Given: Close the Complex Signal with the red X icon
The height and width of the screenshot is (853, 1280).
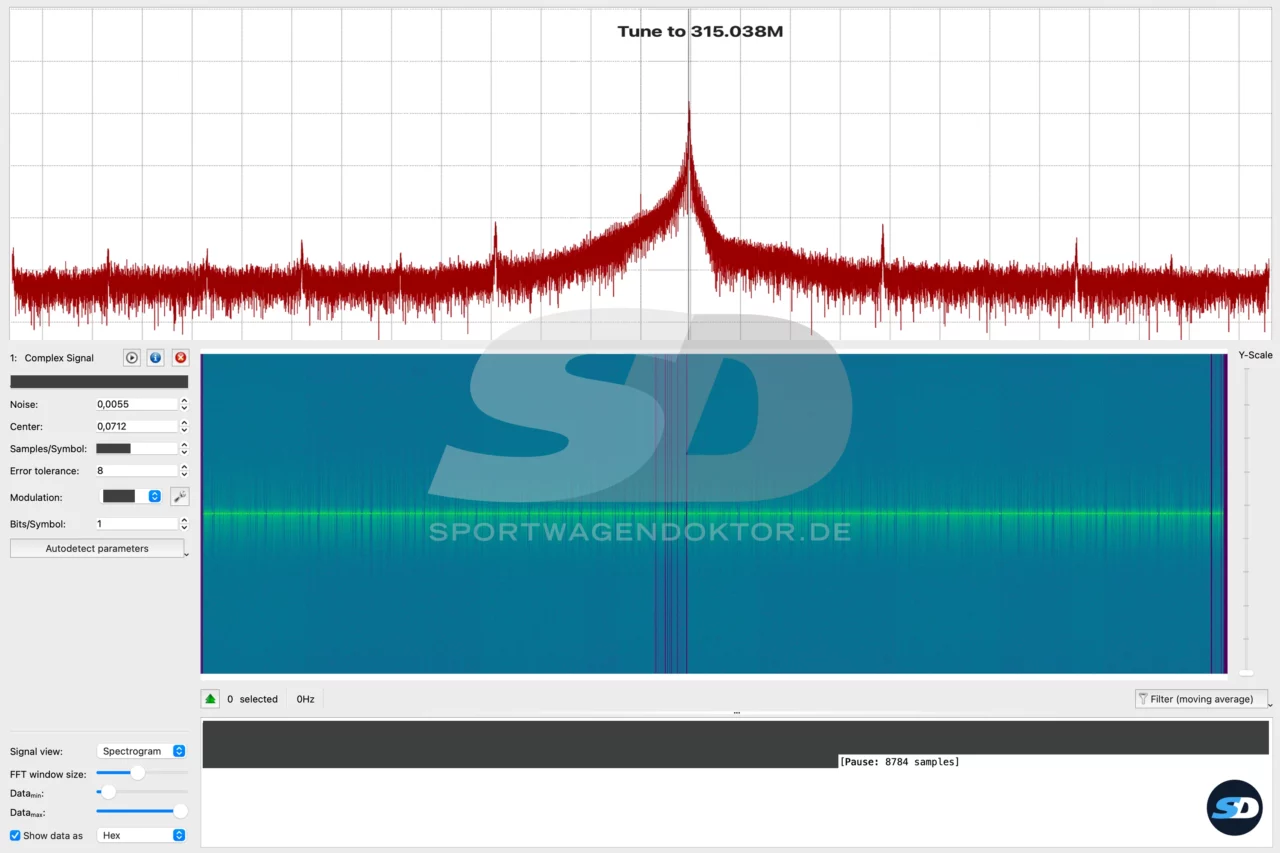Looking at the screenshot, I should [x=180, y=358].
